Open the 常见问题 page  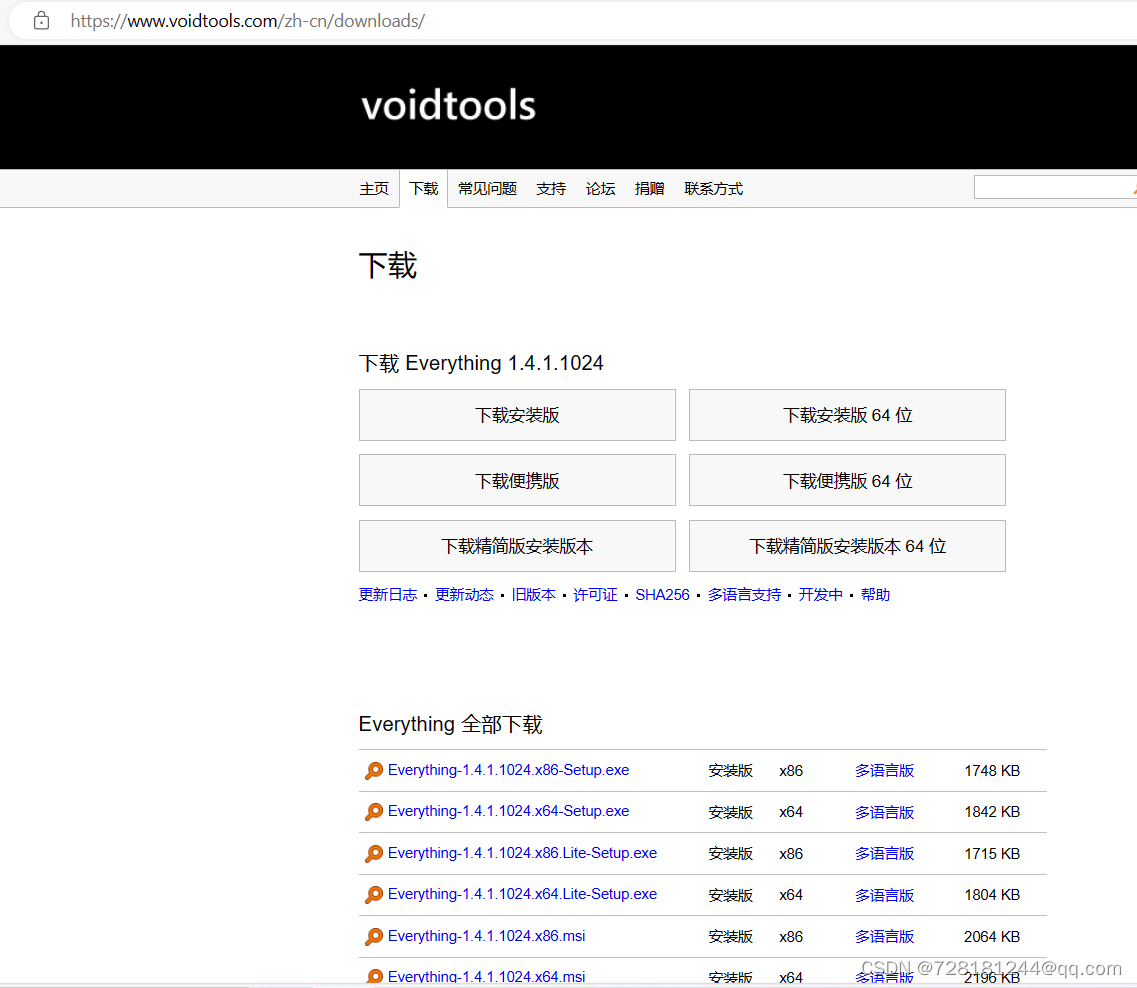point(487,188)
